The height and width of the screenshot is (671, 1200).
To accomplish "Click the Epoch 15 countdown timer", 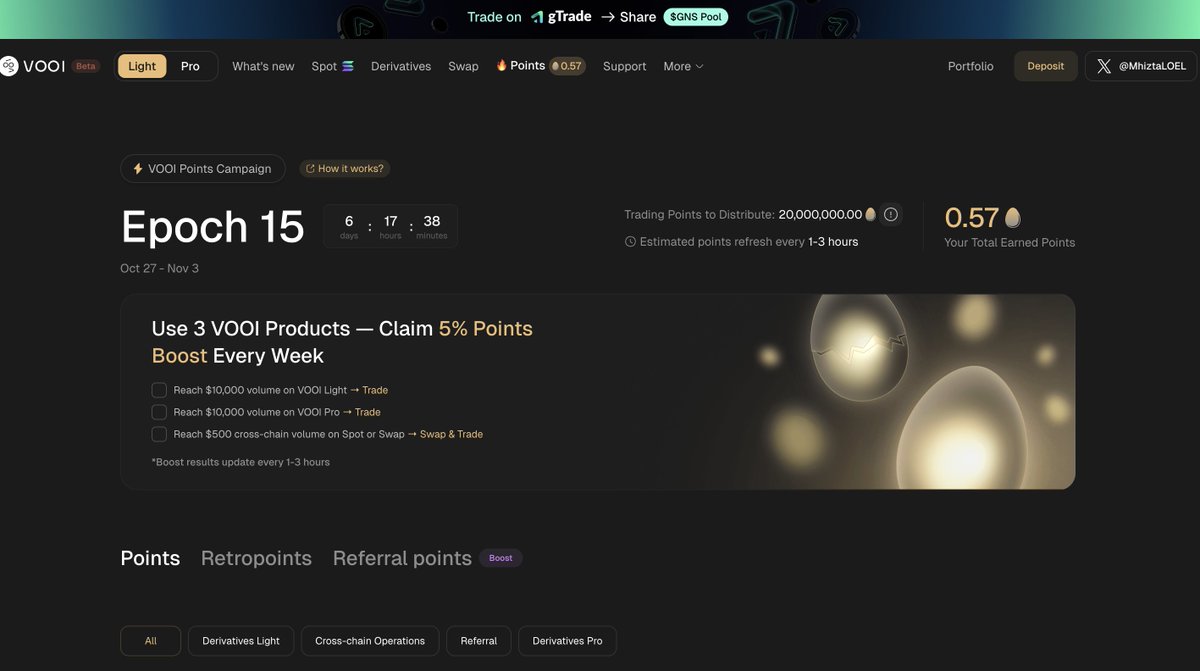I will [391, 226].
